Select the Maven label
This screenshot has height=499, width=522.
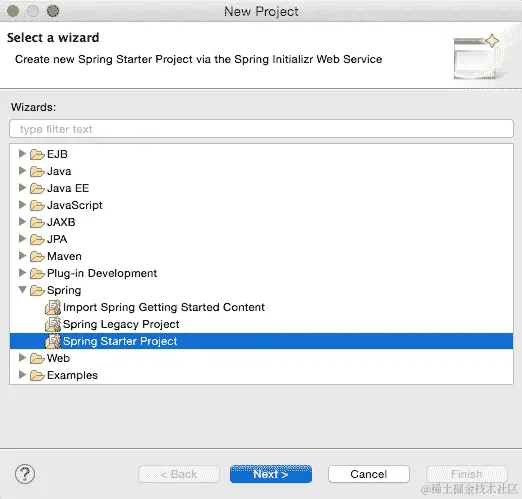point(64,256)
